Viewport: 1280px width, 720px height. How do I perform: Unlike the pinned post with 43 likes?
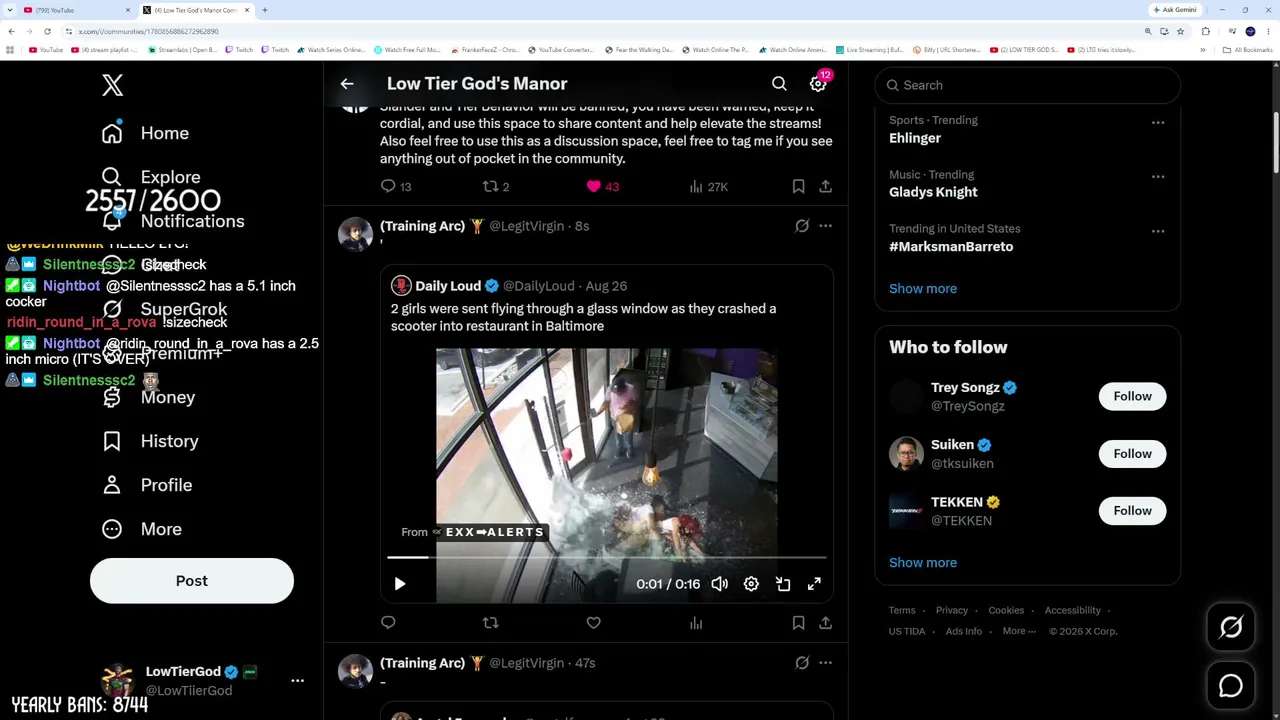pos(602,187)
